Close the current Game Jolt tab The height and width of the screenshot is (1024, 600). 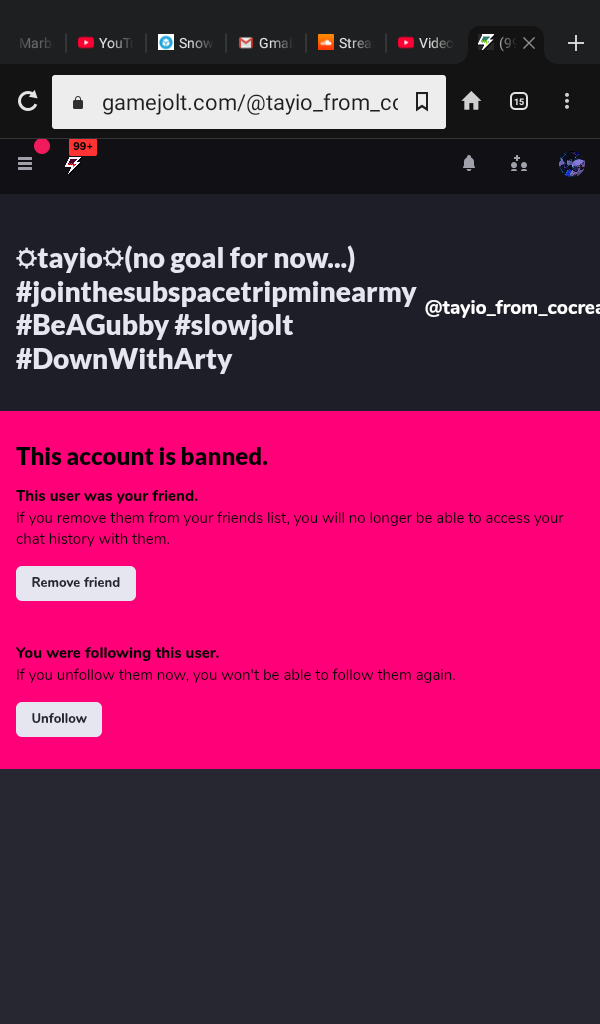(x=529, y=43)
